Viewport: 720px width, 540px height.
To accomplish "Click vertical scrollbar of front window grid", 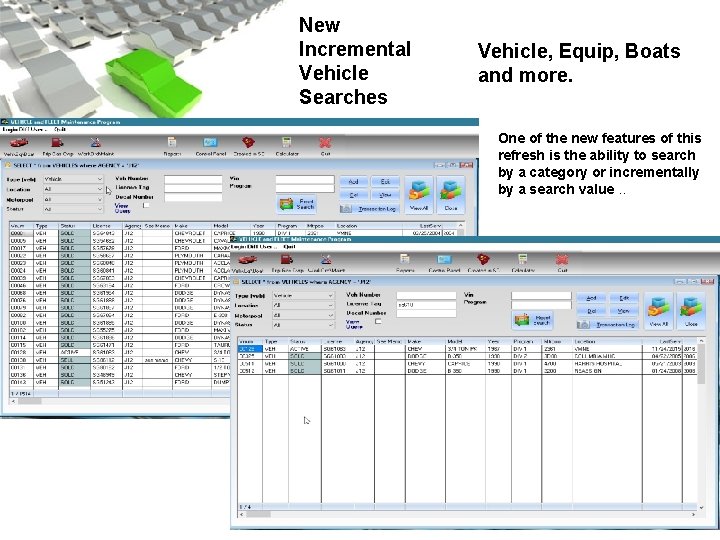I will (701, 425).
